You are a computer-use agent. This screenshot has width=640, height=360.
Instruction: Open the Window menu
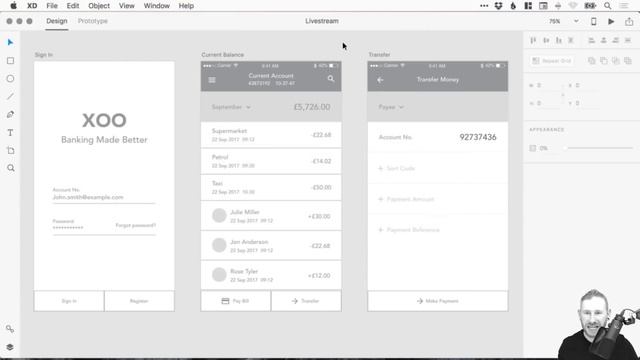pyautogui.click(x=157, y=6)
